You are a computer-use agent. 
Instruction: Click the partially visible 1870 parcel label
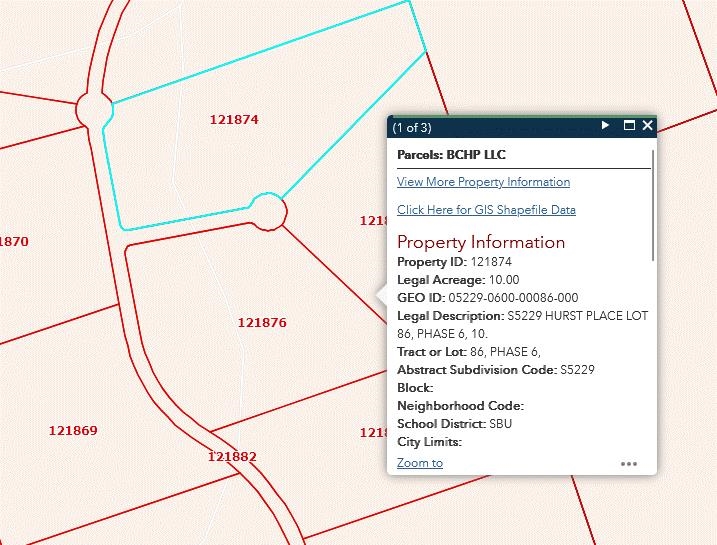[14, 241]
